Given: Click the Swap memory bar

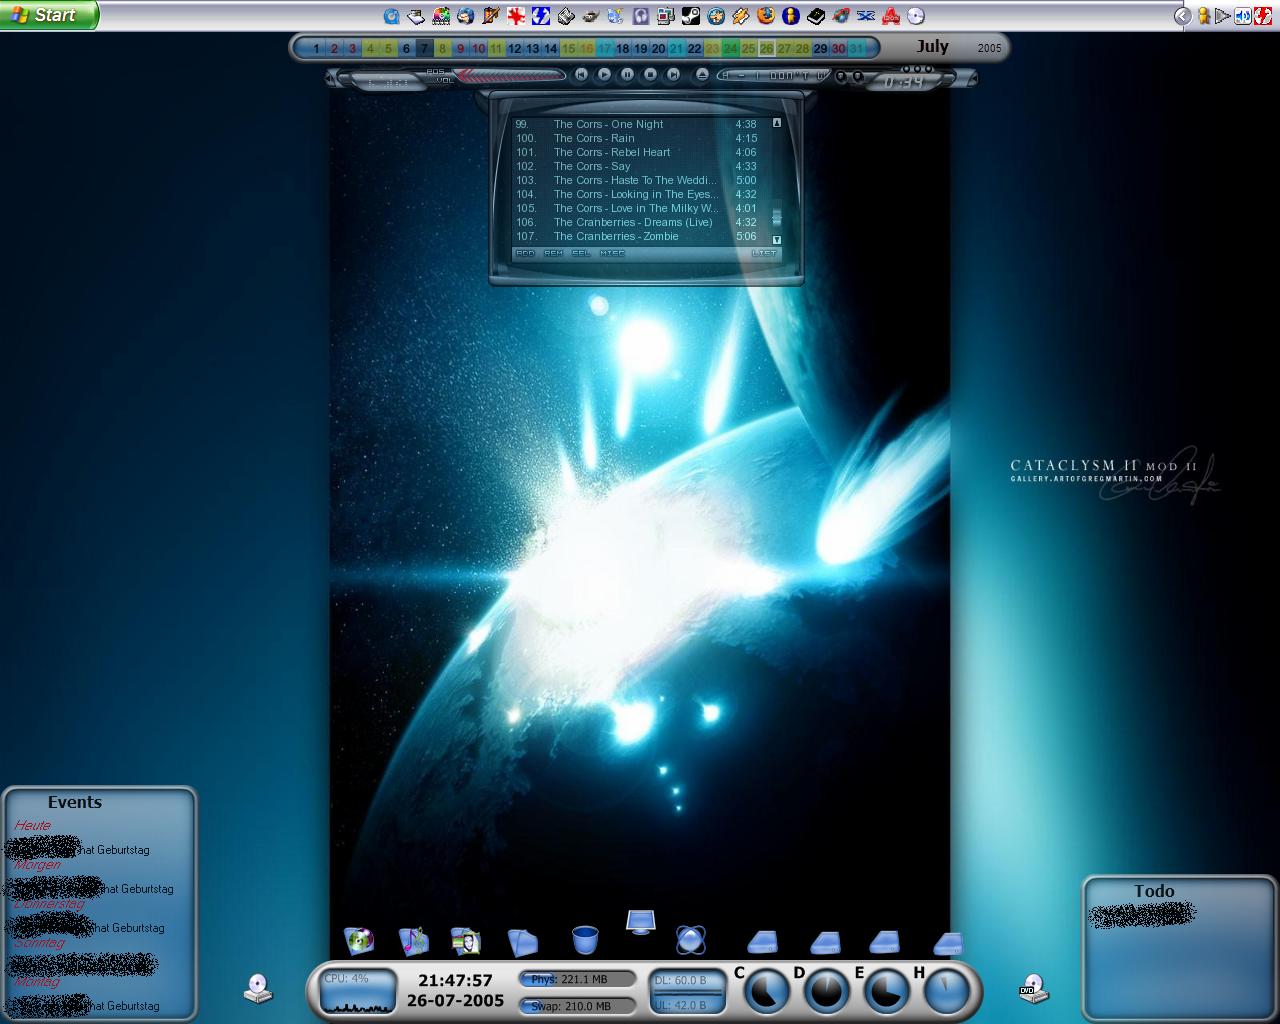Looking at the screenshot, I should [x=577, y=1005].
